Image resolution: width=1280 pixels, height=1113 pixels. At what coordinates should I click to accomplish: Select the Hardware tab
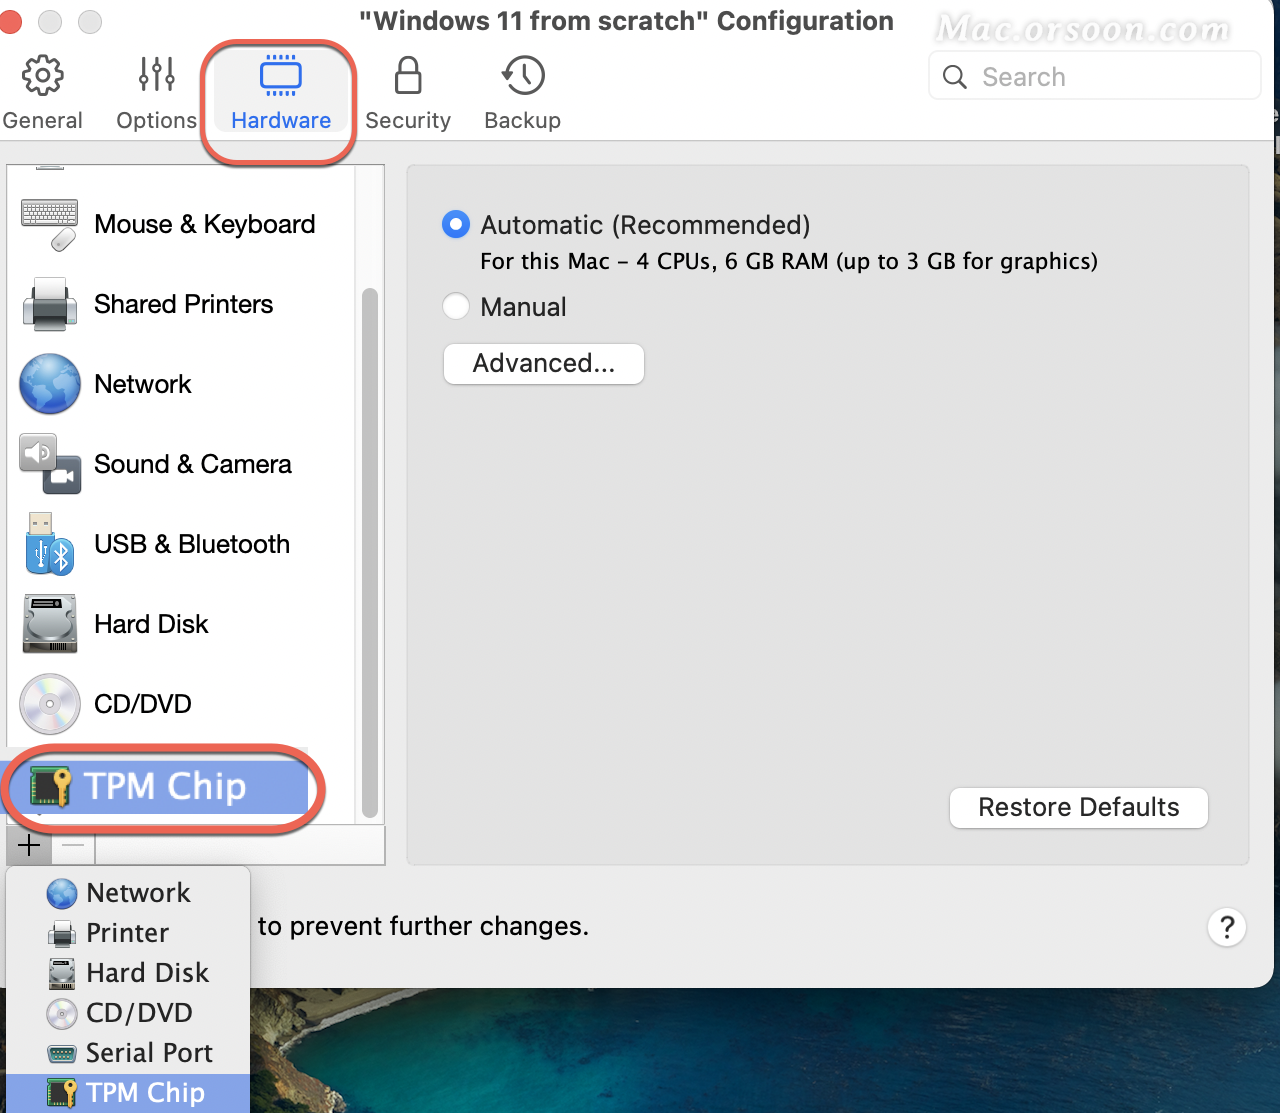(x=280, y=94)
